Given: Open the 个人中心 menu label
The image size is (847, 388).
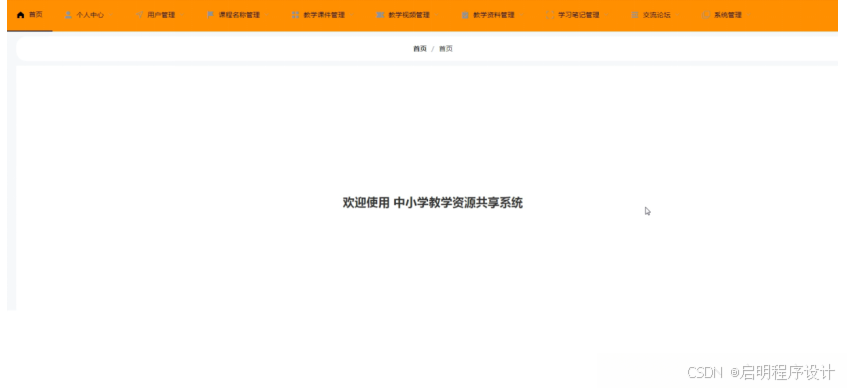Looking at the screenshot, I should pyautogui.click(x=90, y=15).
